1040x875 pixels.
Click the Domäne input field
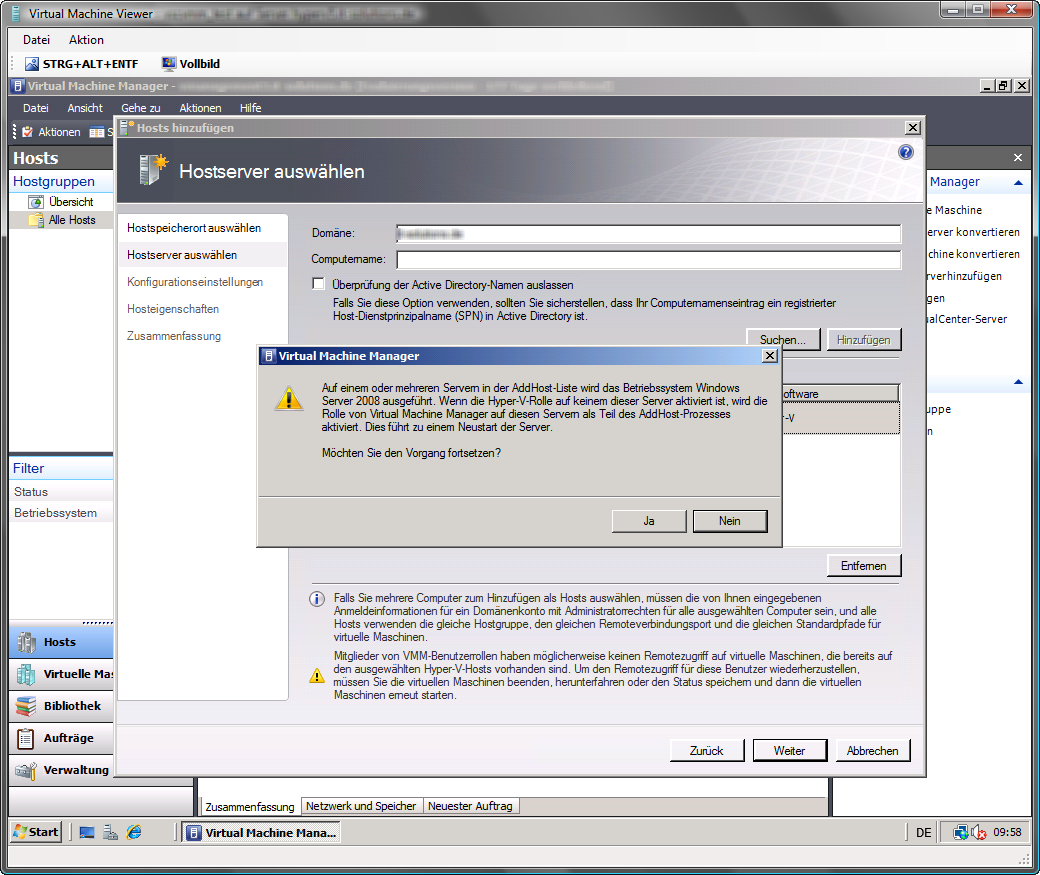tap(649, 234)
